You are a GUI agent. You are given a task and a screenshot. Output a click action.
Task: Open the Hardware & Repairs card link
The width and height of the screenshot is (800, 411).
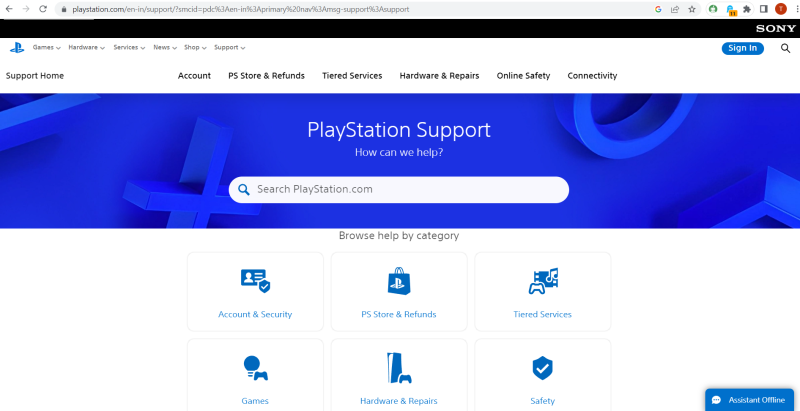[x=399, y=401]
